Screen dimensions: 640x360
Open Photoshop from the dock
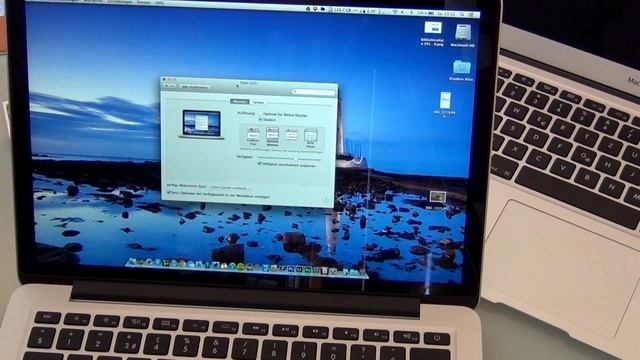pyautogui.click(x=291, y=269)
